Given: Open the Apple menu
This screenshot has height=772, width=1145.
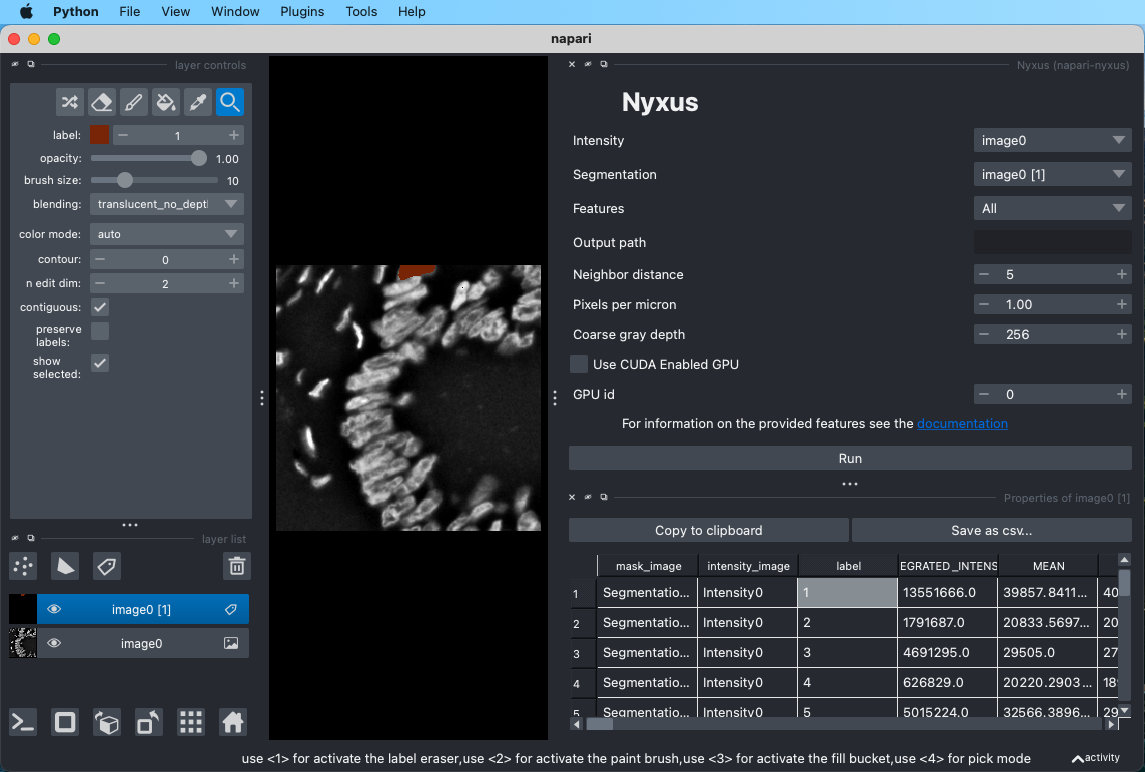Looking at the screenshot, I should 26,12.
